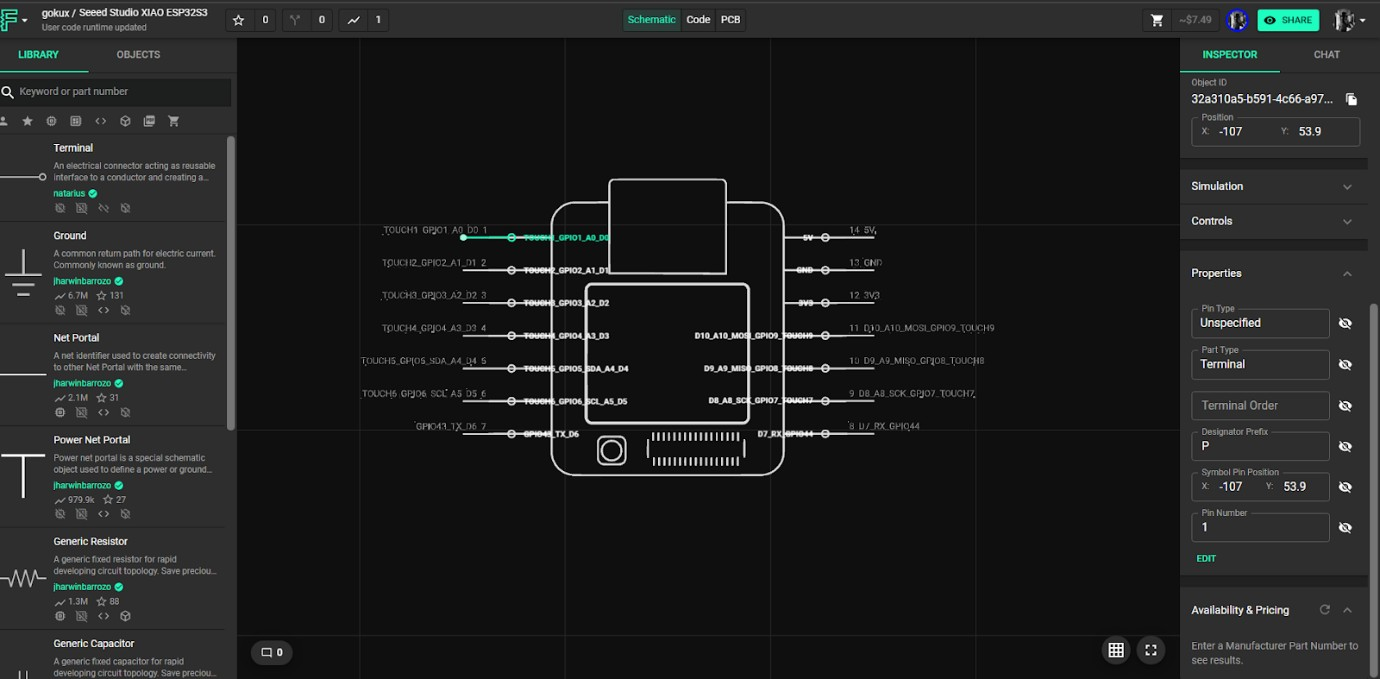
Task: Fit the schematic to fullscreen view
Action: [x=1151, y=650]
